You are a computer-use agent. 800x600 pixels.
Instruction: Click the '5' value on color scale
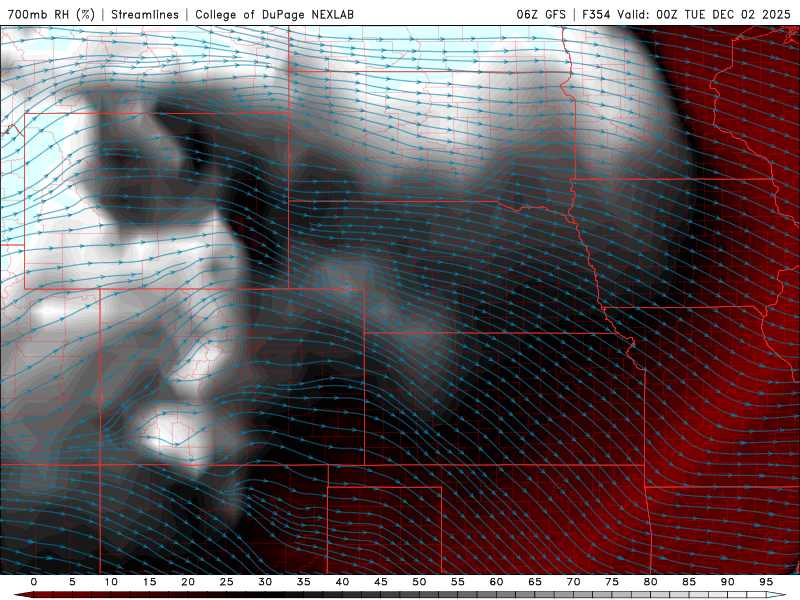click(72, 582)
